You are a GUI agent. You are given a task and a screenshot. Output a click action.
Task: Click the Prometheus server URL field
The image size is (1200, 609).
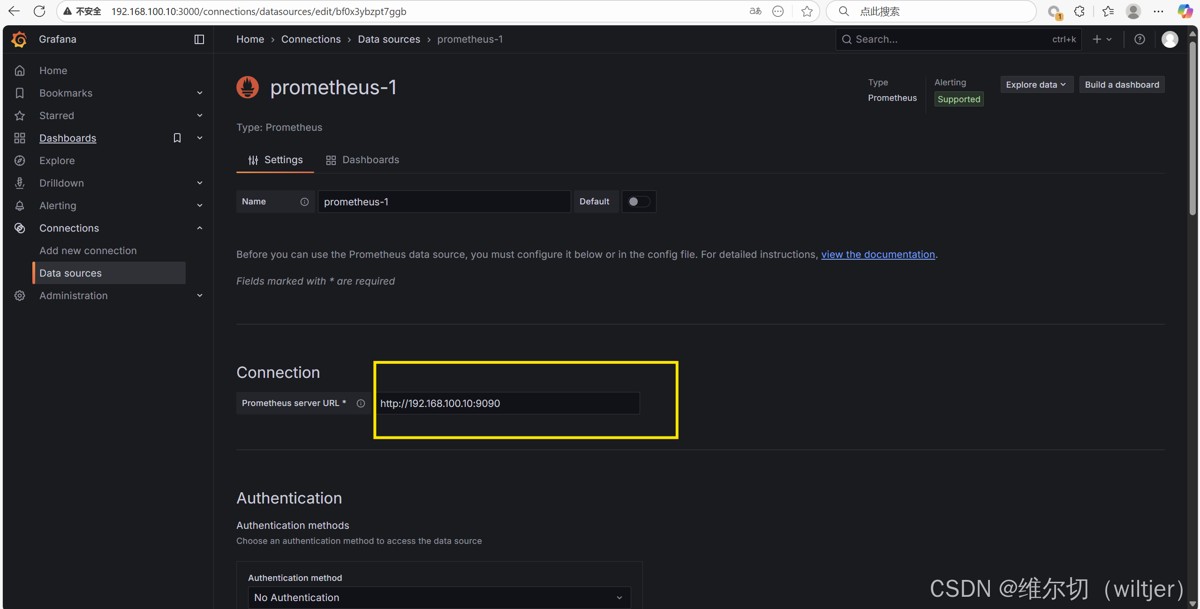[507, 403]
